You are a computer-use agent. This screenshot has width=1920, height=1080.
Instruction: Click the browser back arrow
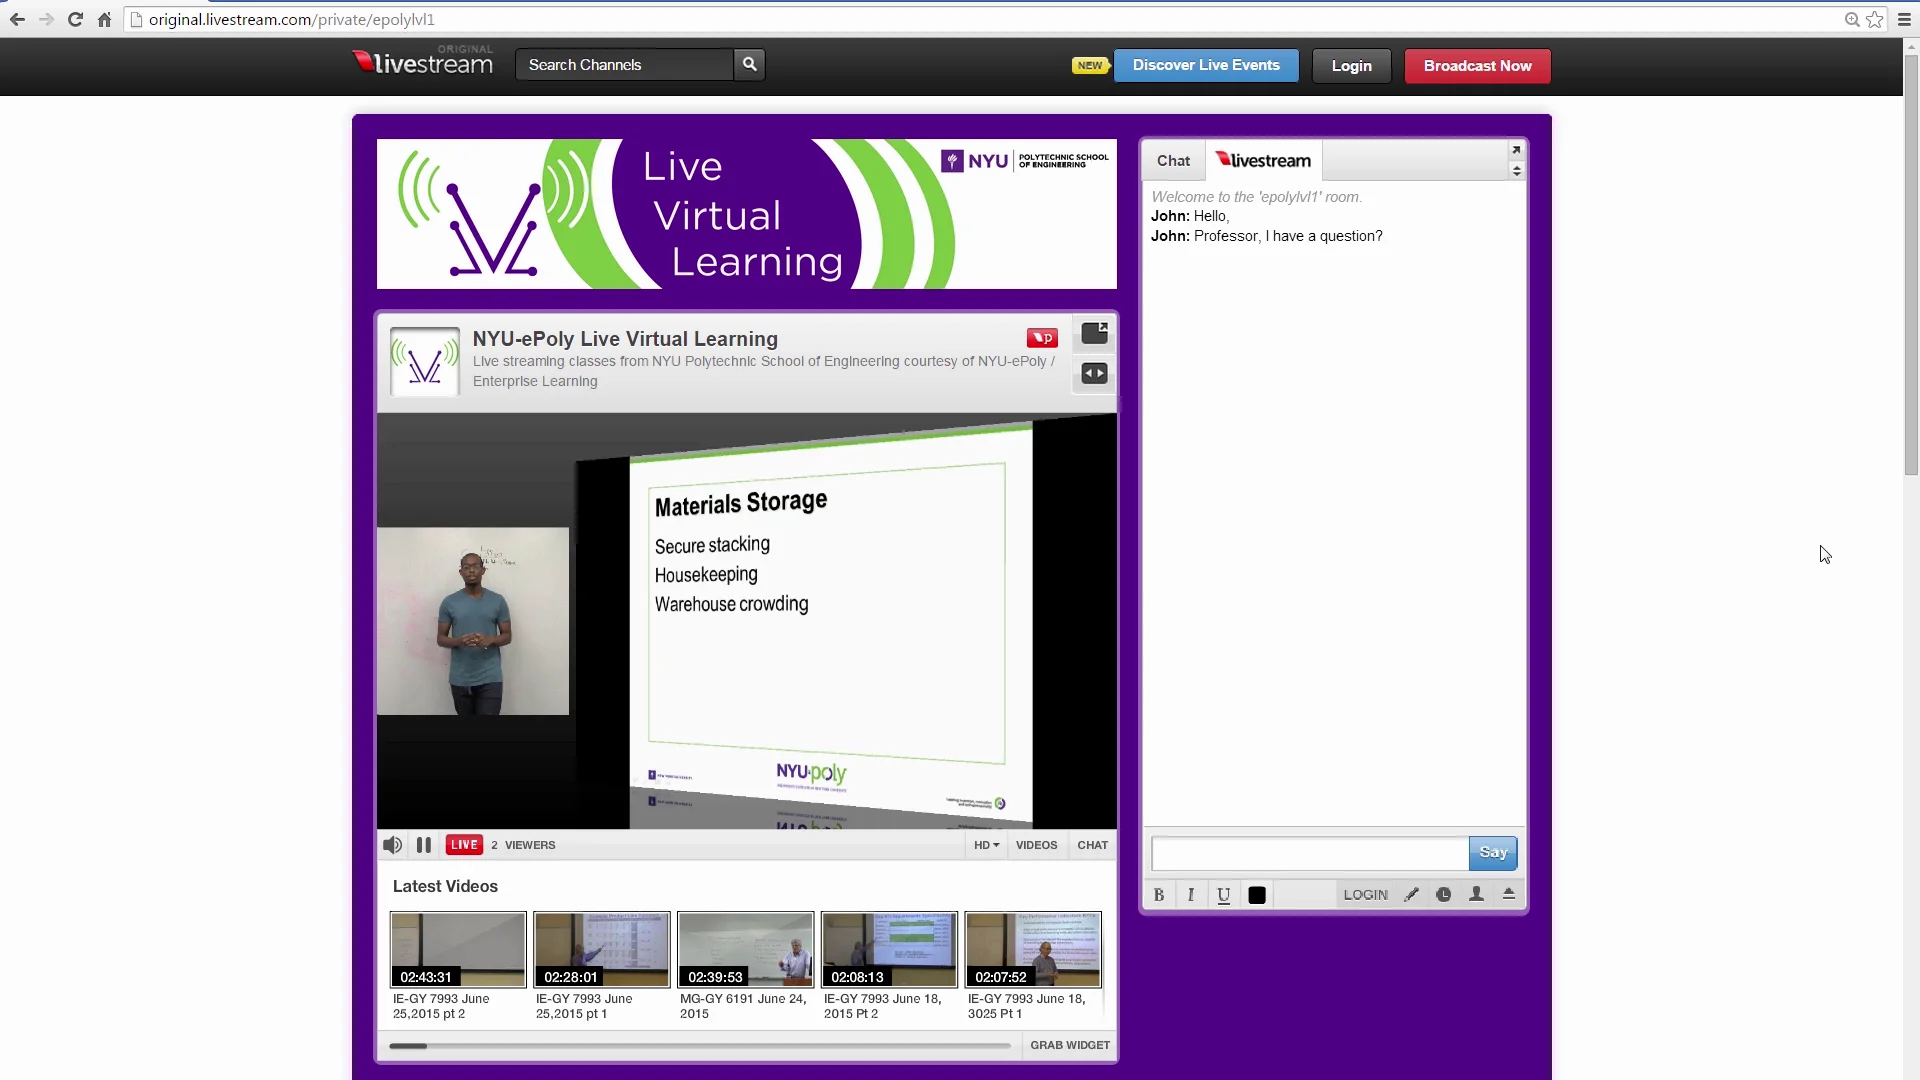(x=17, y=19)
